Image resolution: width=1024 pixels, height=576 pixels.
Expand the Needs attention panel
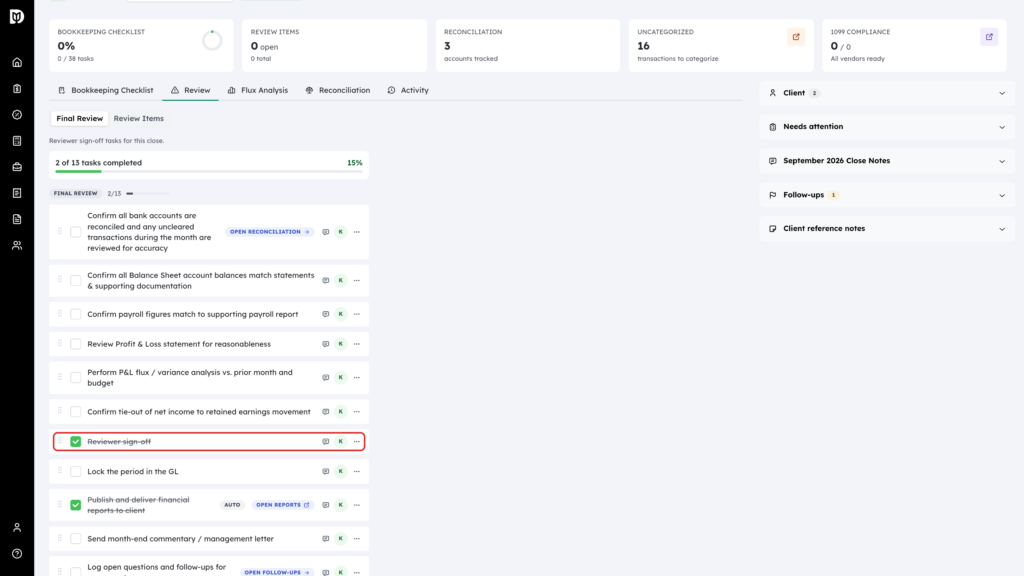887,127
